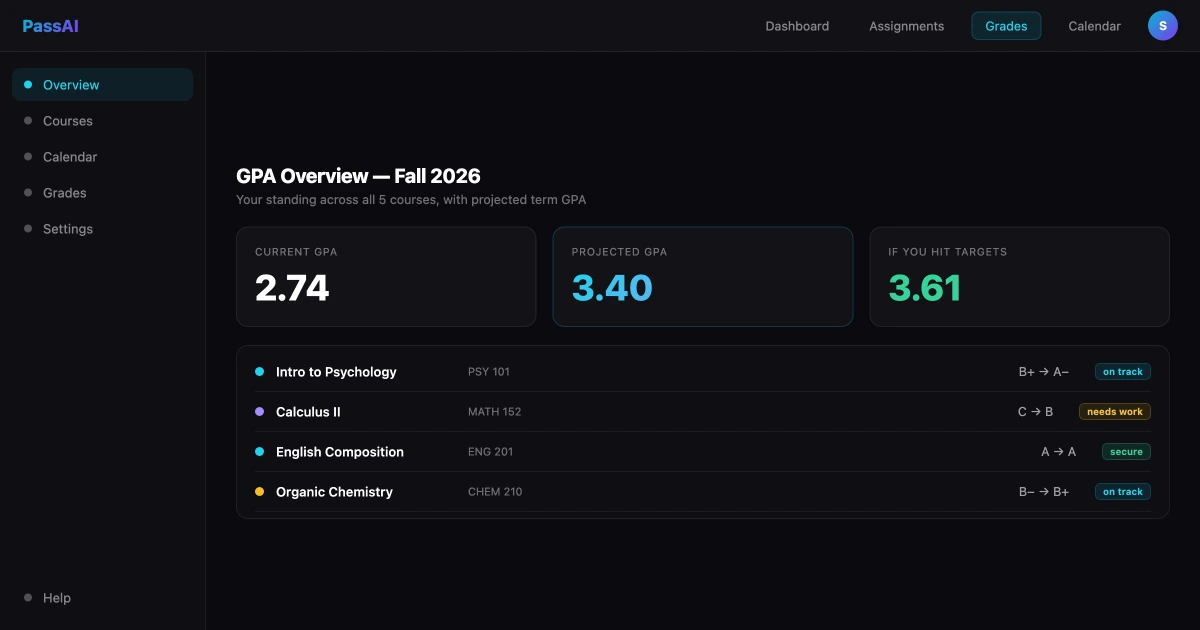This screenshot has width=1200, height=630.
Task: Open the Calculus II course row
Action: click(703, 412)
